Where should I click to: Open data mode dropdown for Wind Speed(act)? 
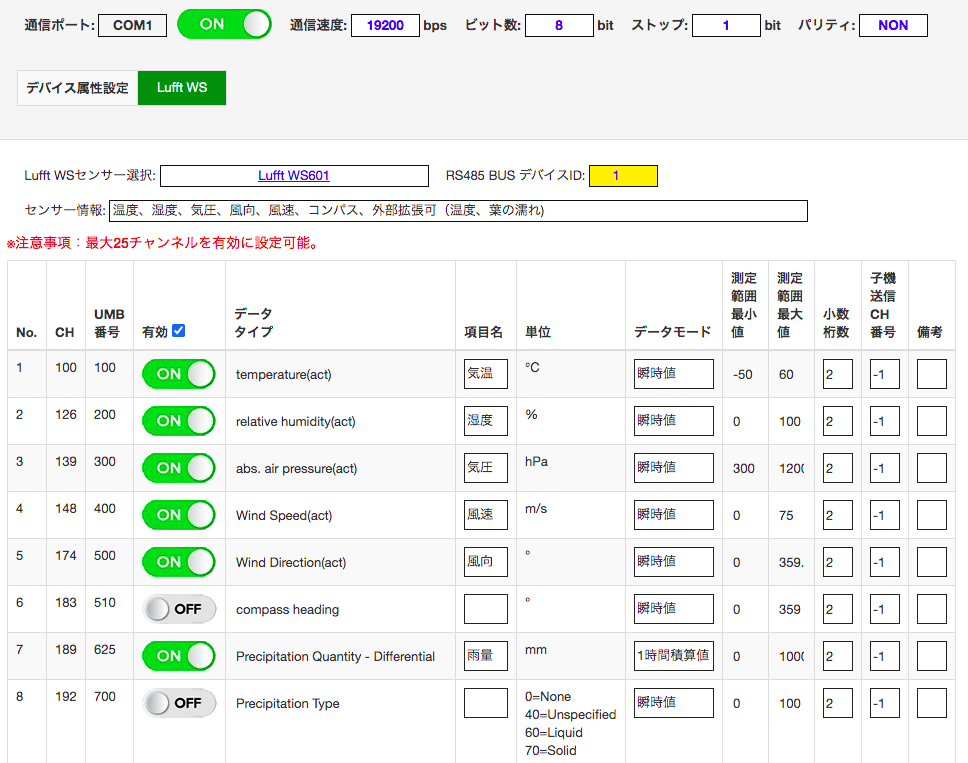coord(674,515)
